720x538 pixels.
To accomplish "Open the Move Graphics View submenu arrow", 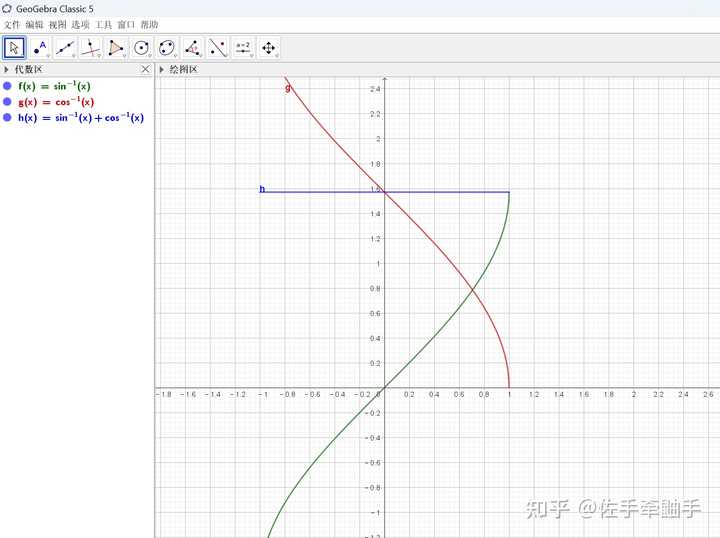I will [x=276, y=56].
